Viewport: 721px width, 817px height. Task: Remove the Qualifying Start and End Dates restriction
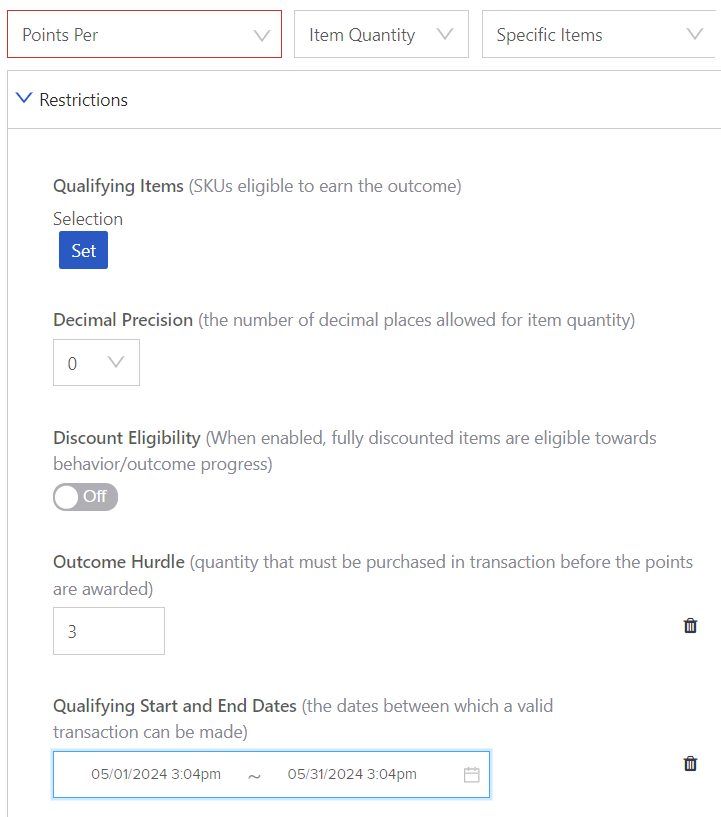690,763
